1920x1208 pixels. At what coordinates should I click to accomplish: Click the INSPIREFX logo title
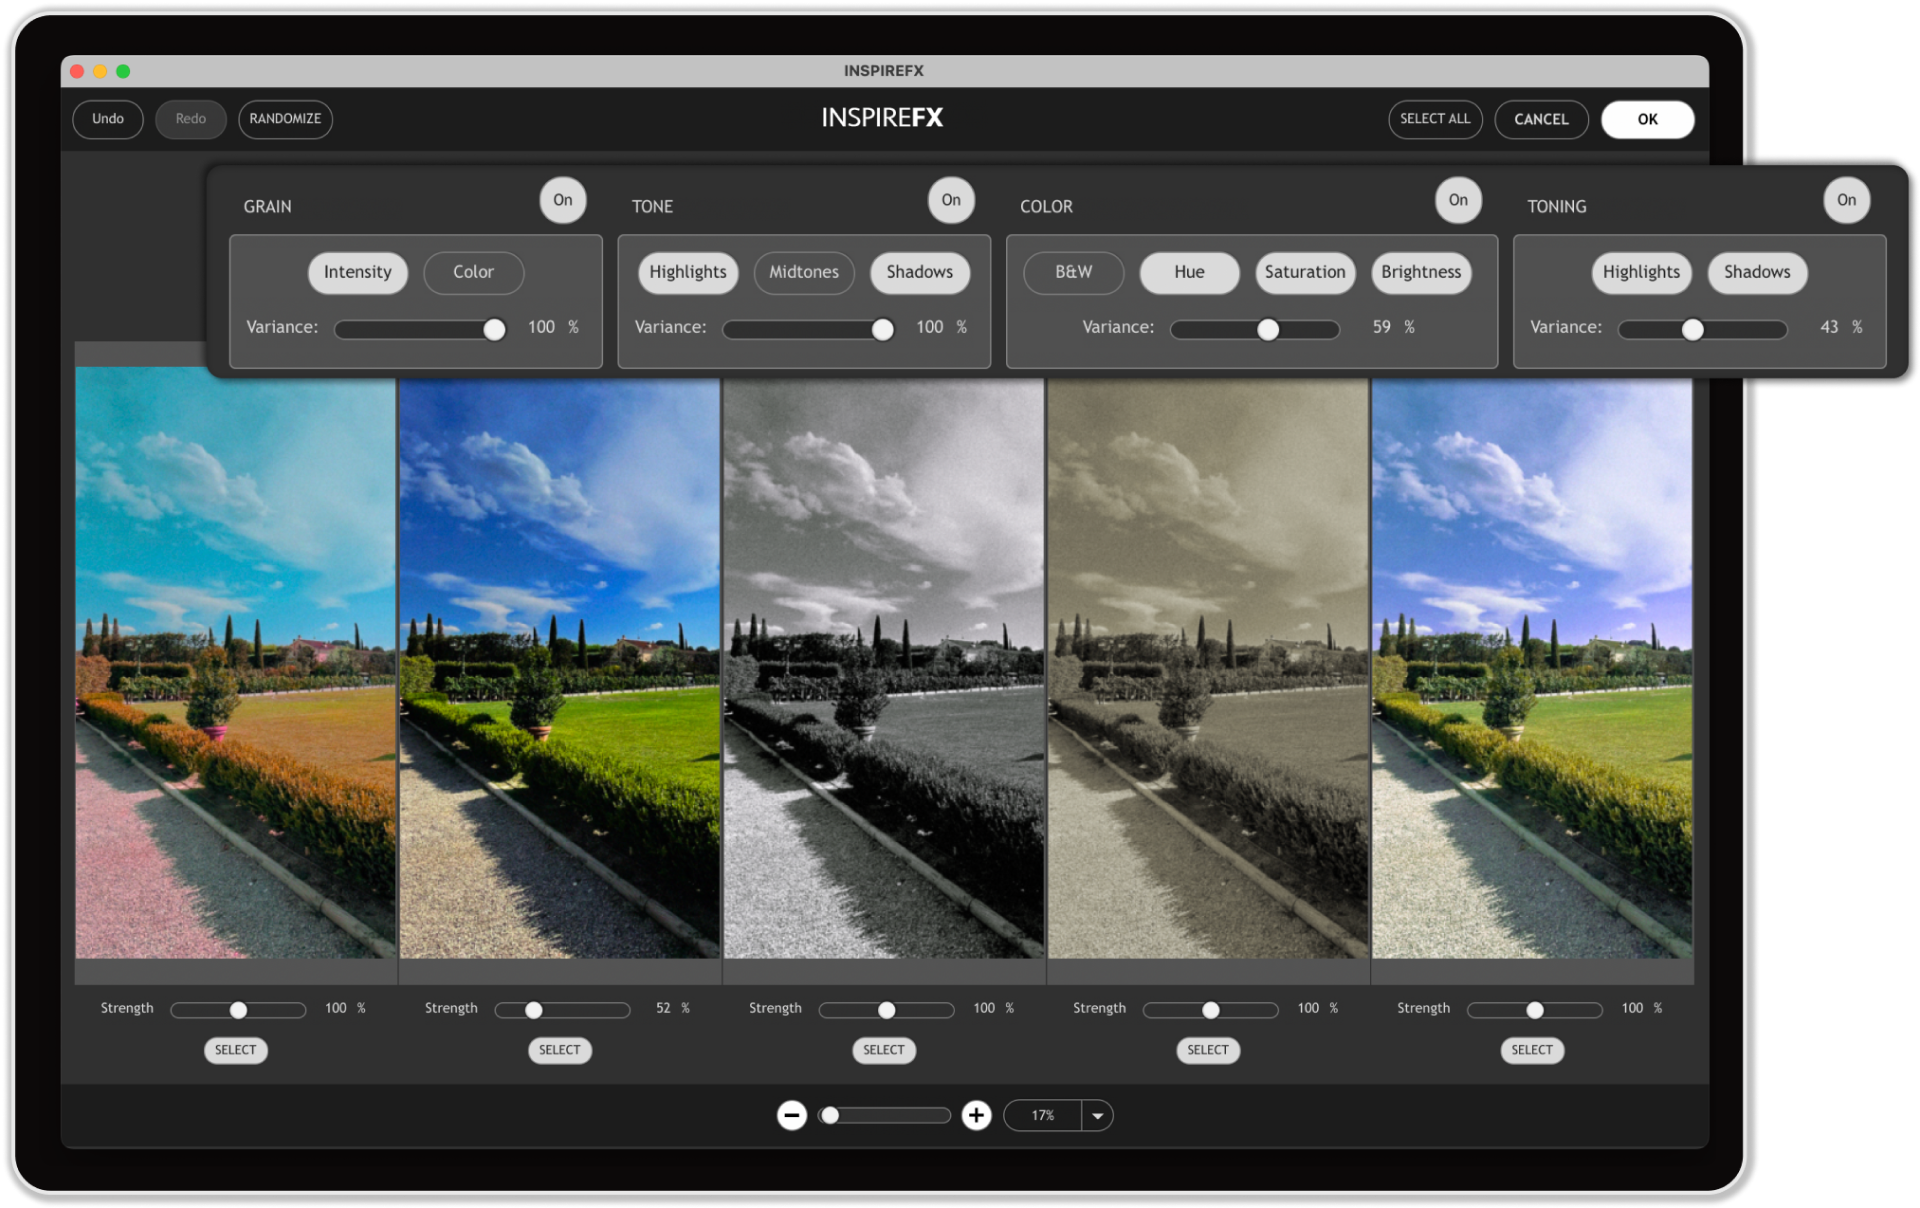click(x=882, y=118)
